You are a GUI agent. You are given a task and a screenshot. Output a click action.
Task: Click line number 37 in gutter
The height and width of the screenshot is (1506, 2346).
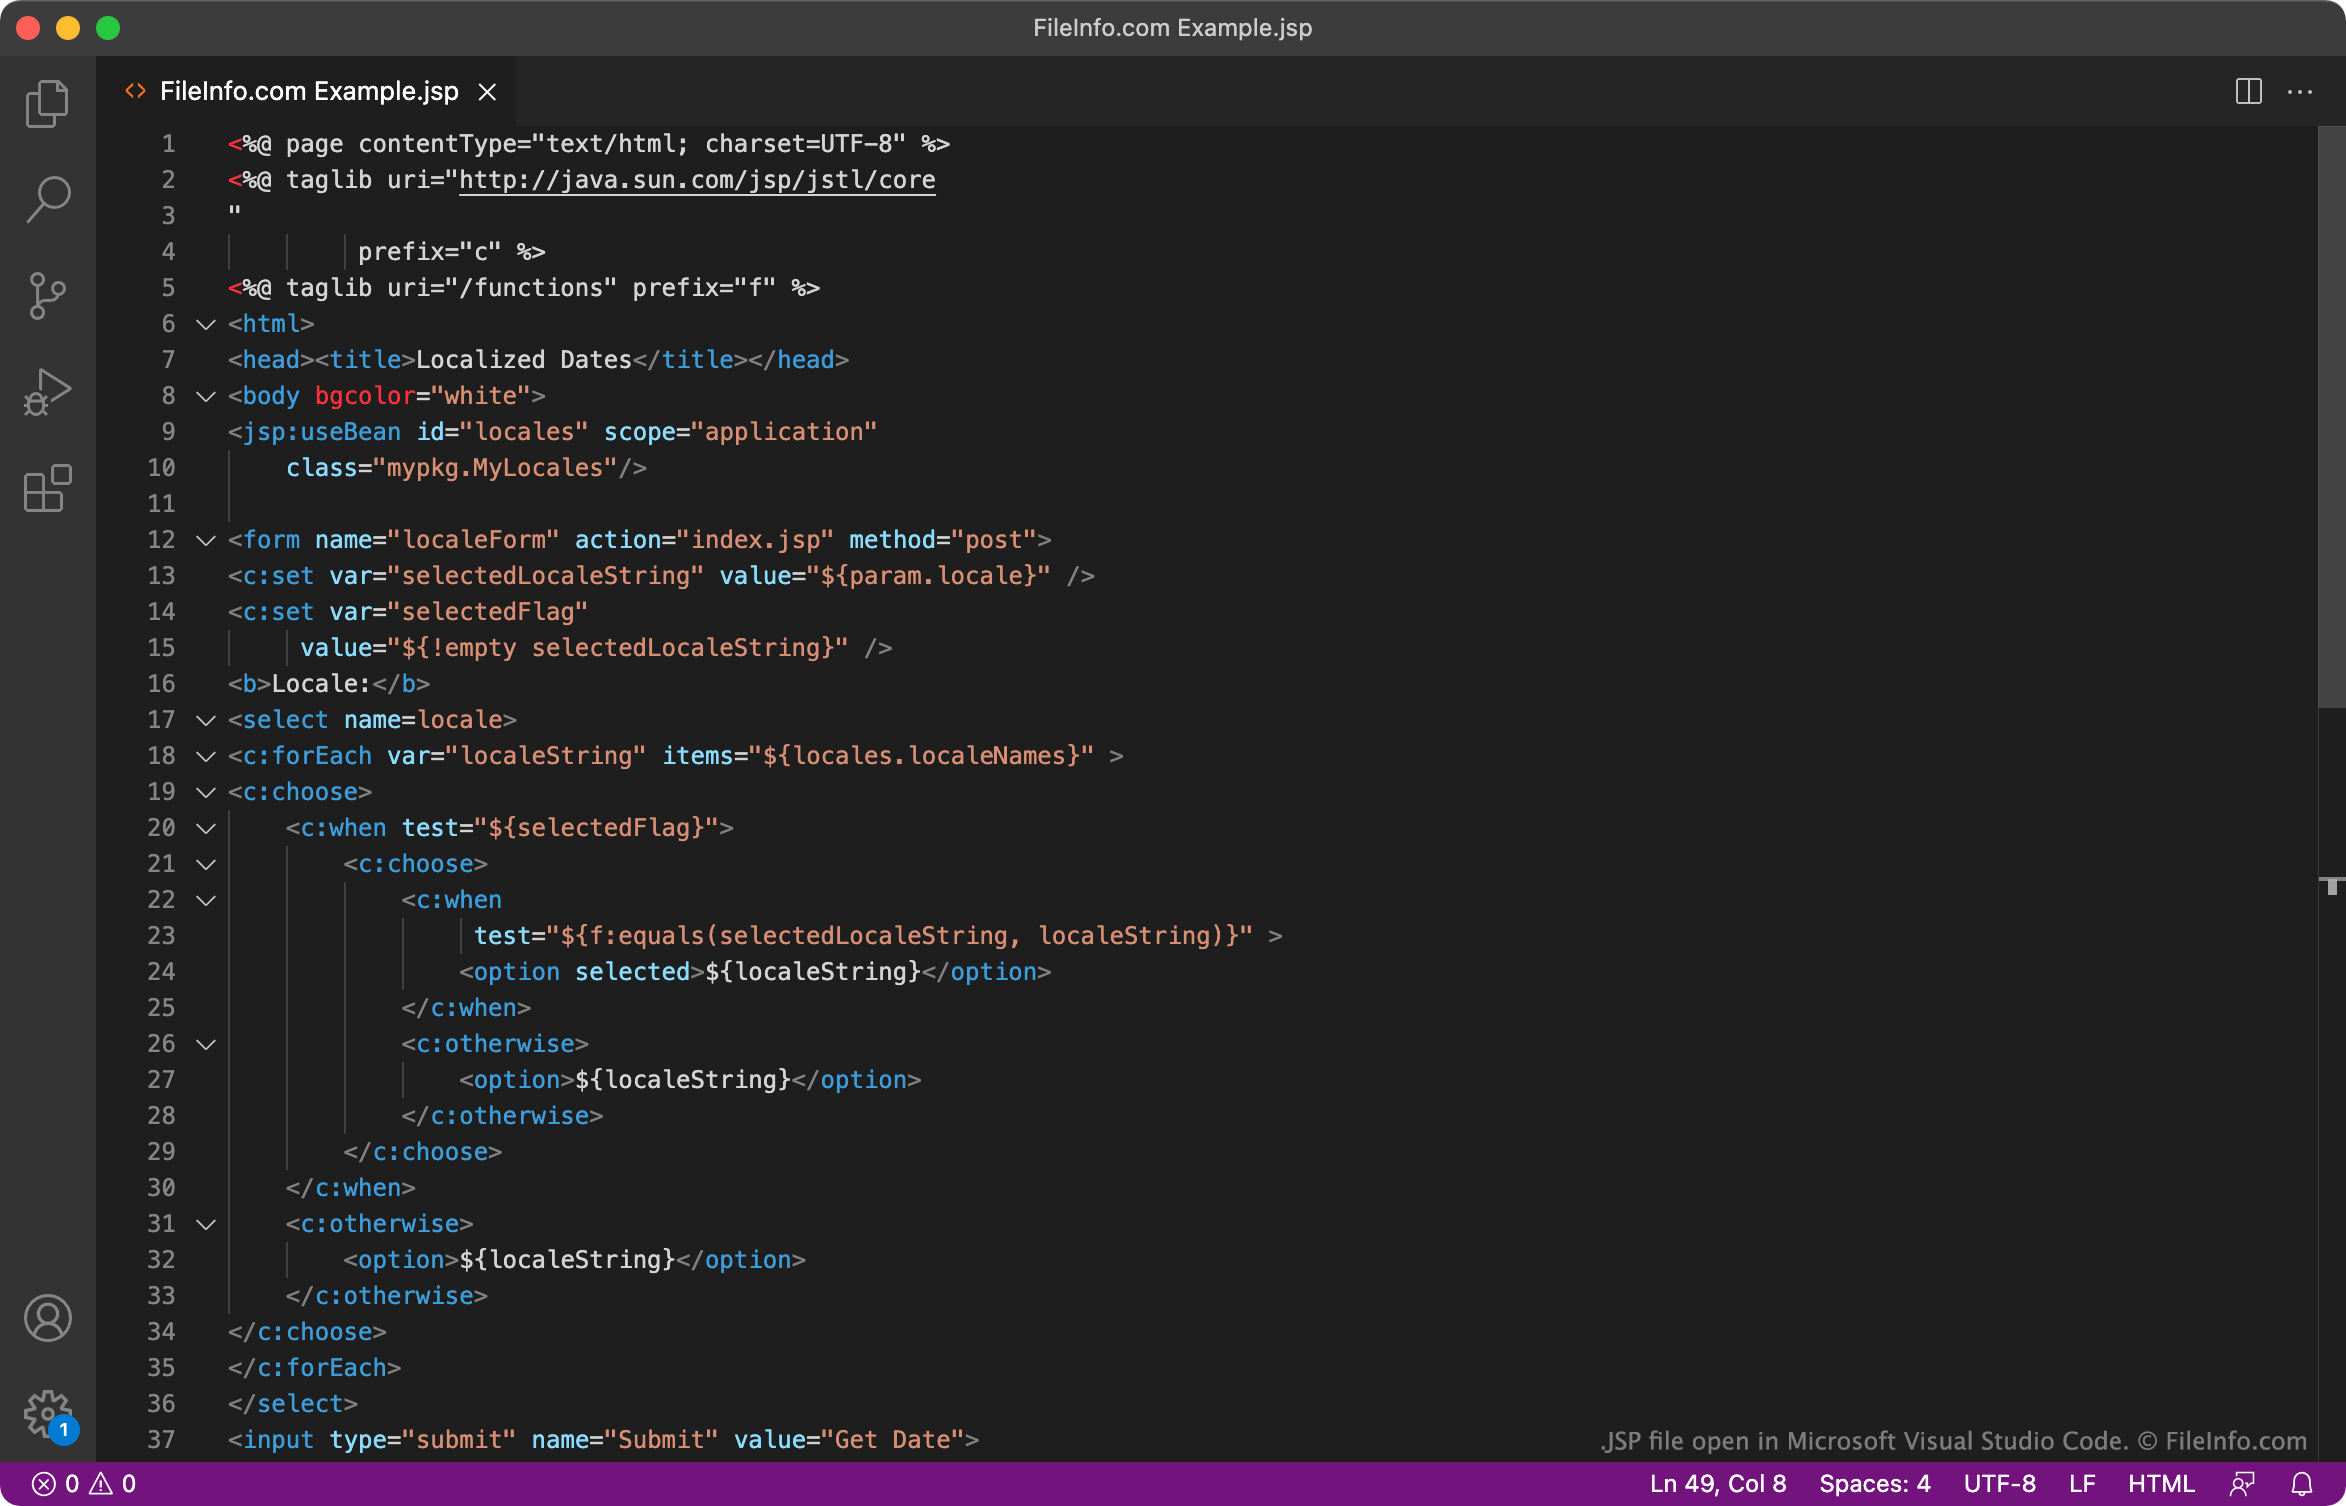pyautogui.click(x=161, y=1440)
